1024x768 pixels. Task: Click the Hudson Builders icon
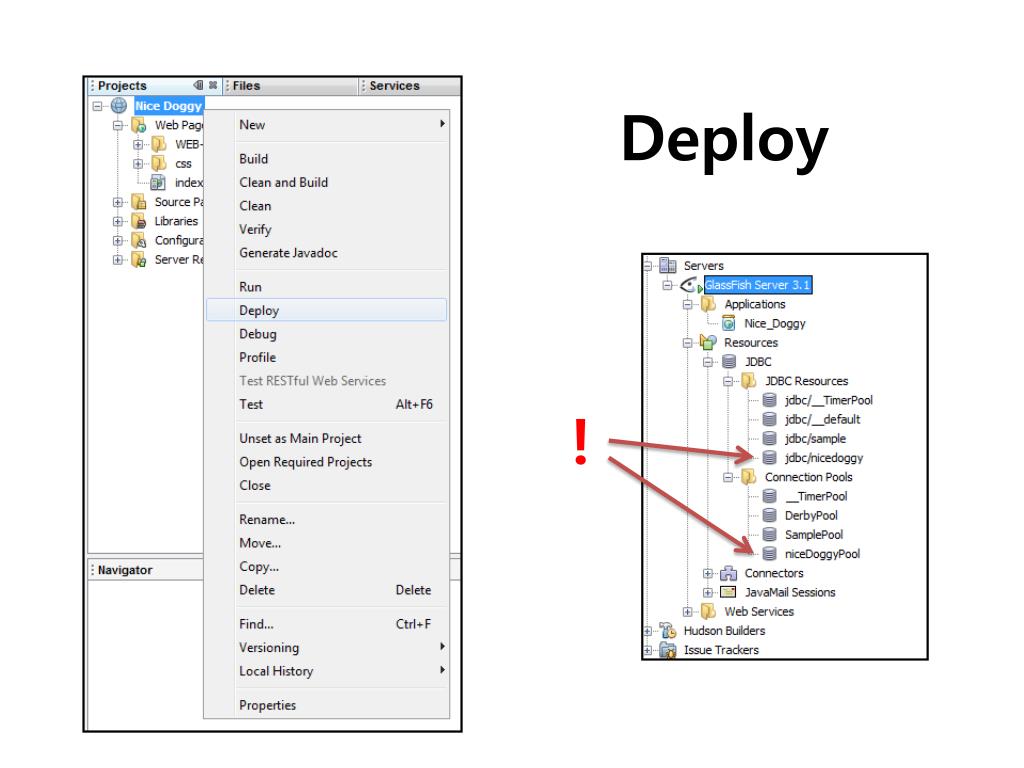pyautogui.click(x=667, y=631)
